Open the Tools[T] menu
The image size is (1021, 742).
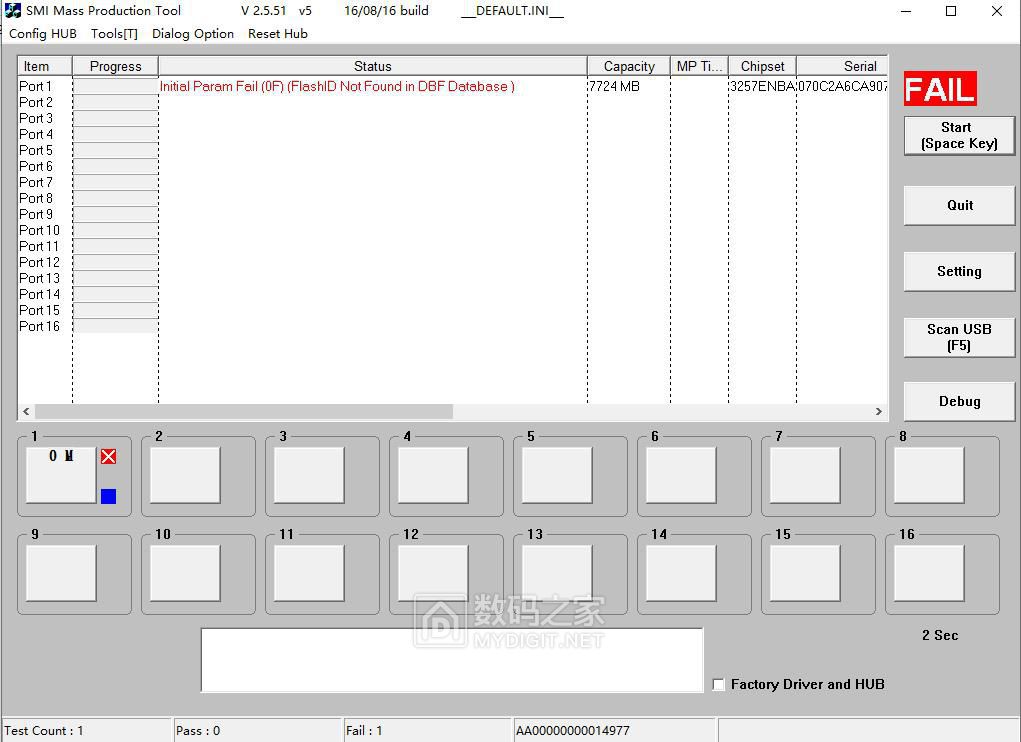(x=114, y=34)
